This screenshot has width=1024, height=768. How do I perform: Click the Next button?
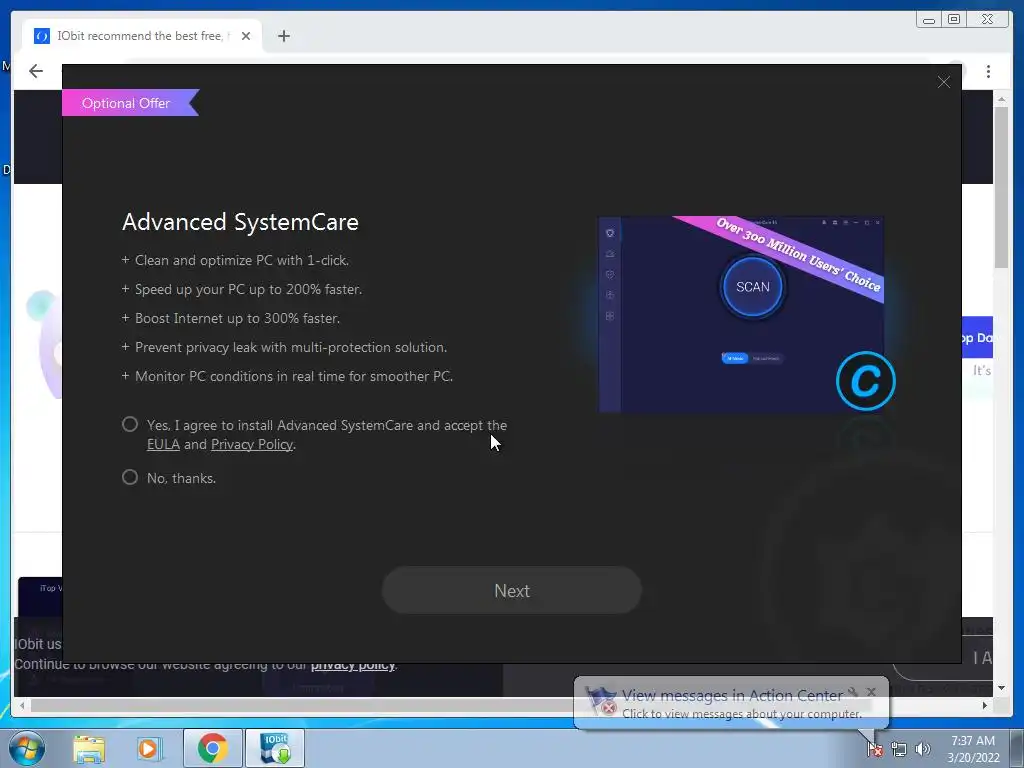(x=511, y=590)
